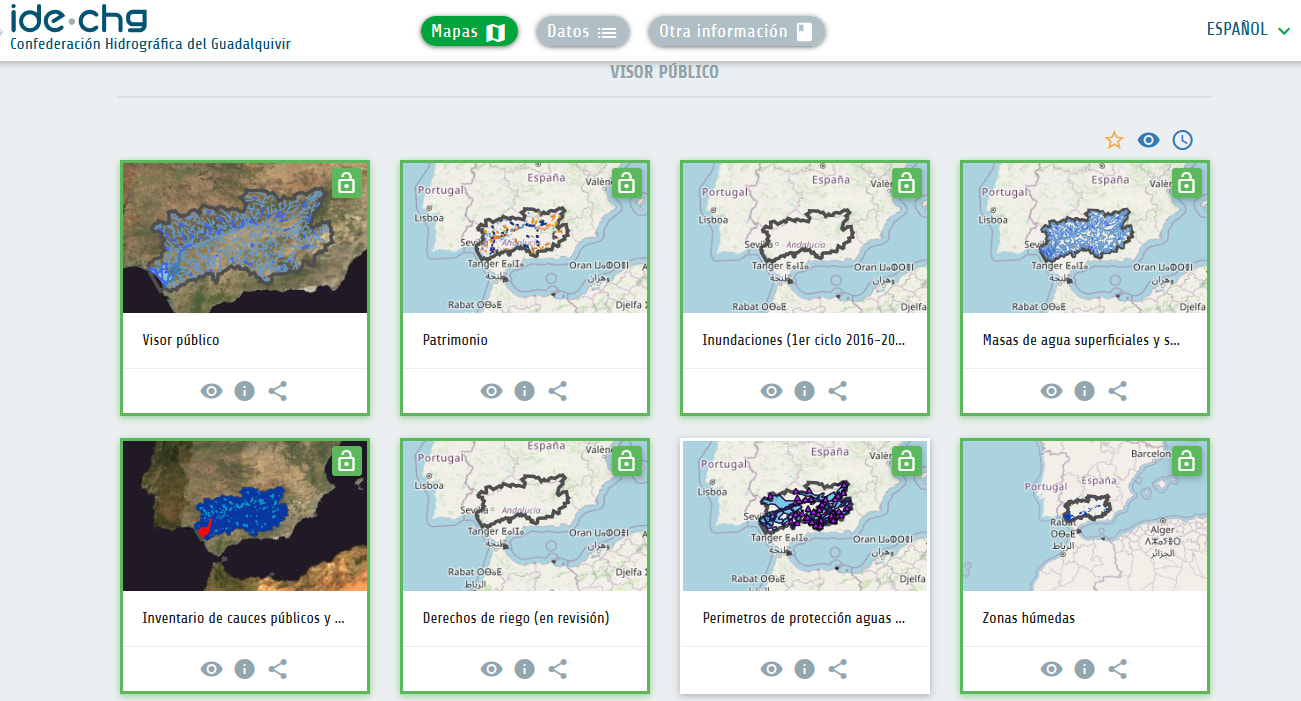Click eye icon on Perímetros de protección card
The width and height of the screenshot is (1301, 701).
(x=771, y=669)
